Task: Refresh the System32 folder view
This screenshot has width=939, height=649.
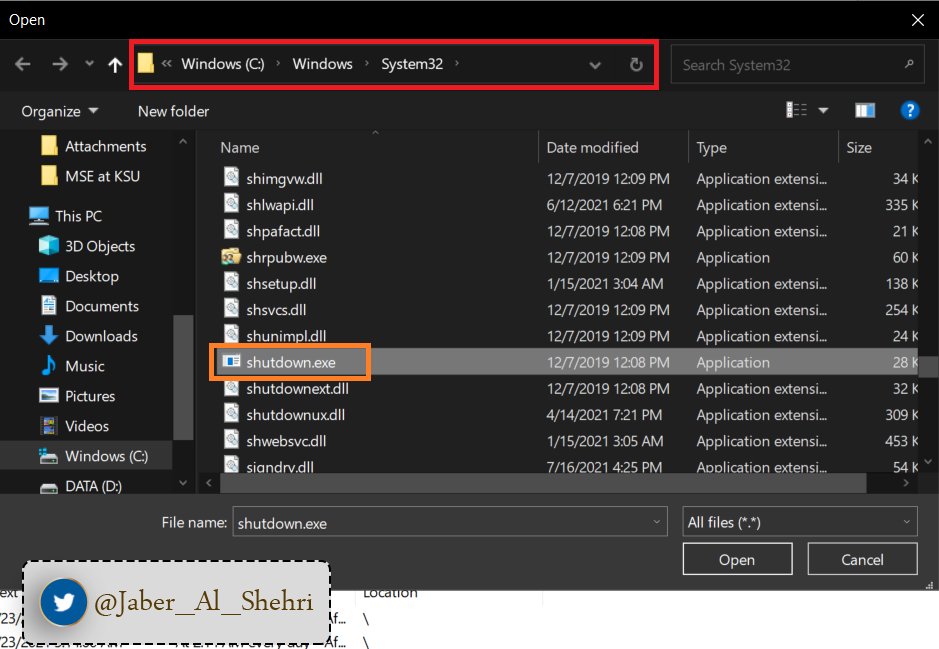Action: pyautogui.click(x=636, y=65)
